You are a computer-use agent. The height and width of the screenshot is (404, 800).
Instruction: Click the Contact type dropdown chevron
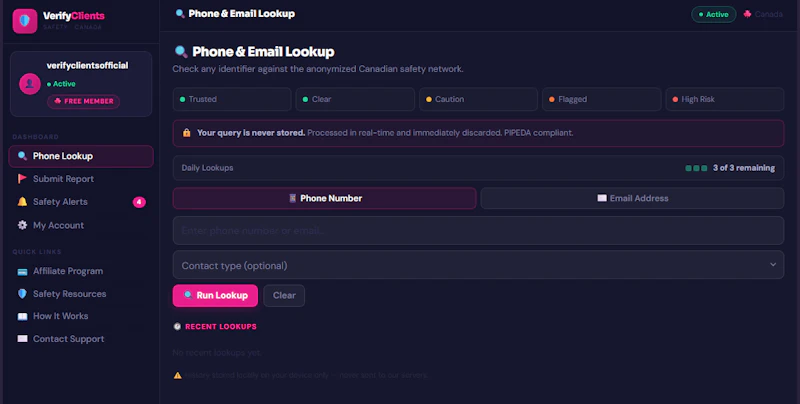coord(772,264)
